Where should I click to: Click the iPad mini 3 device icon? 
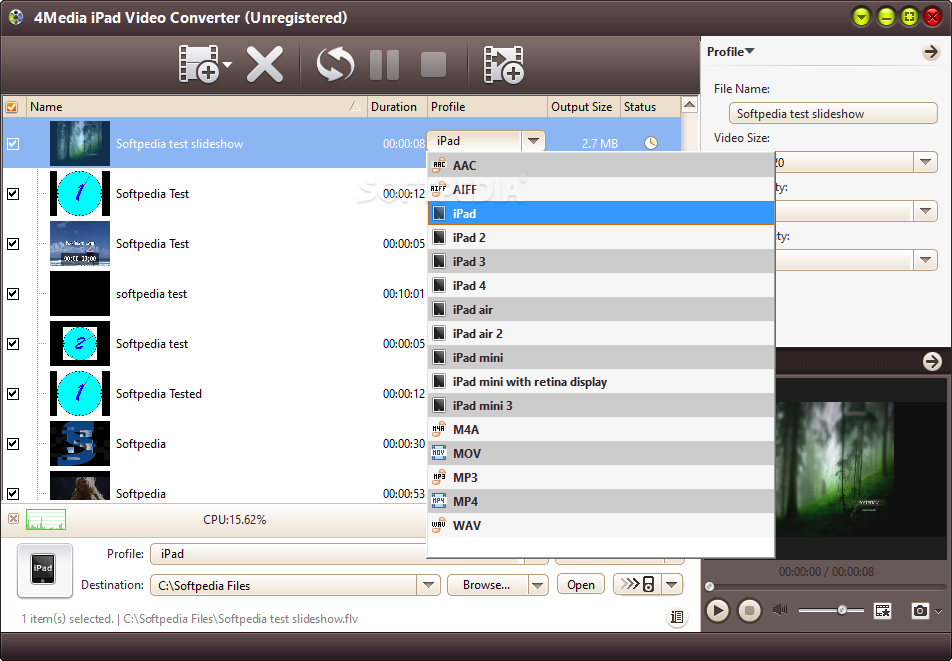point(439,405)
